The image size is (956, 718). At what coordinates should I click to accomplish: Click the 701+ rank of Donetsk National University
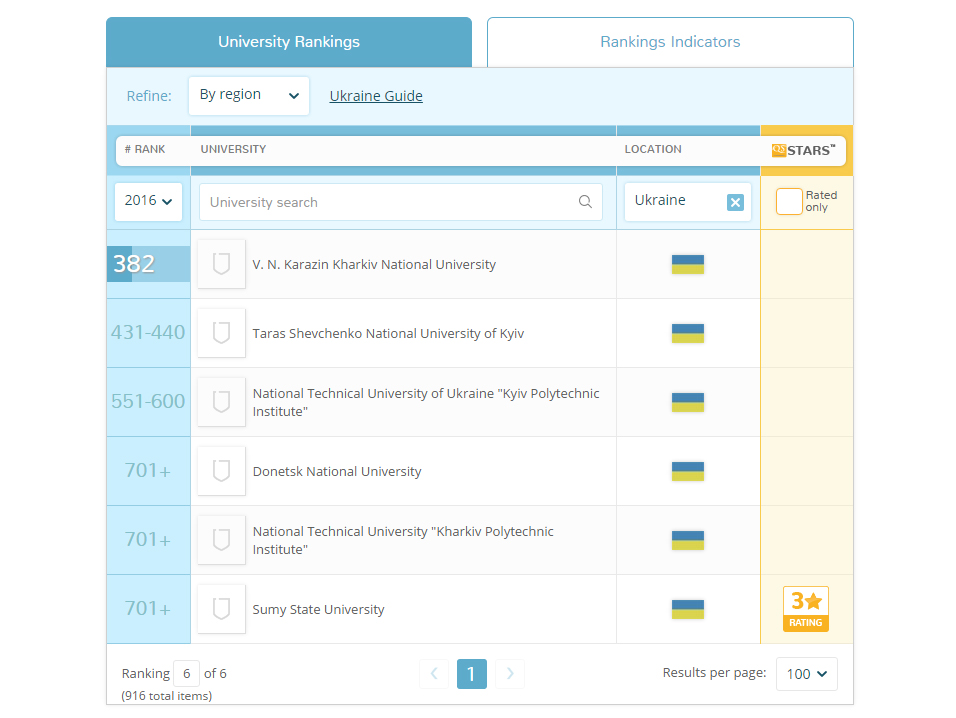[x=148, y=471]
